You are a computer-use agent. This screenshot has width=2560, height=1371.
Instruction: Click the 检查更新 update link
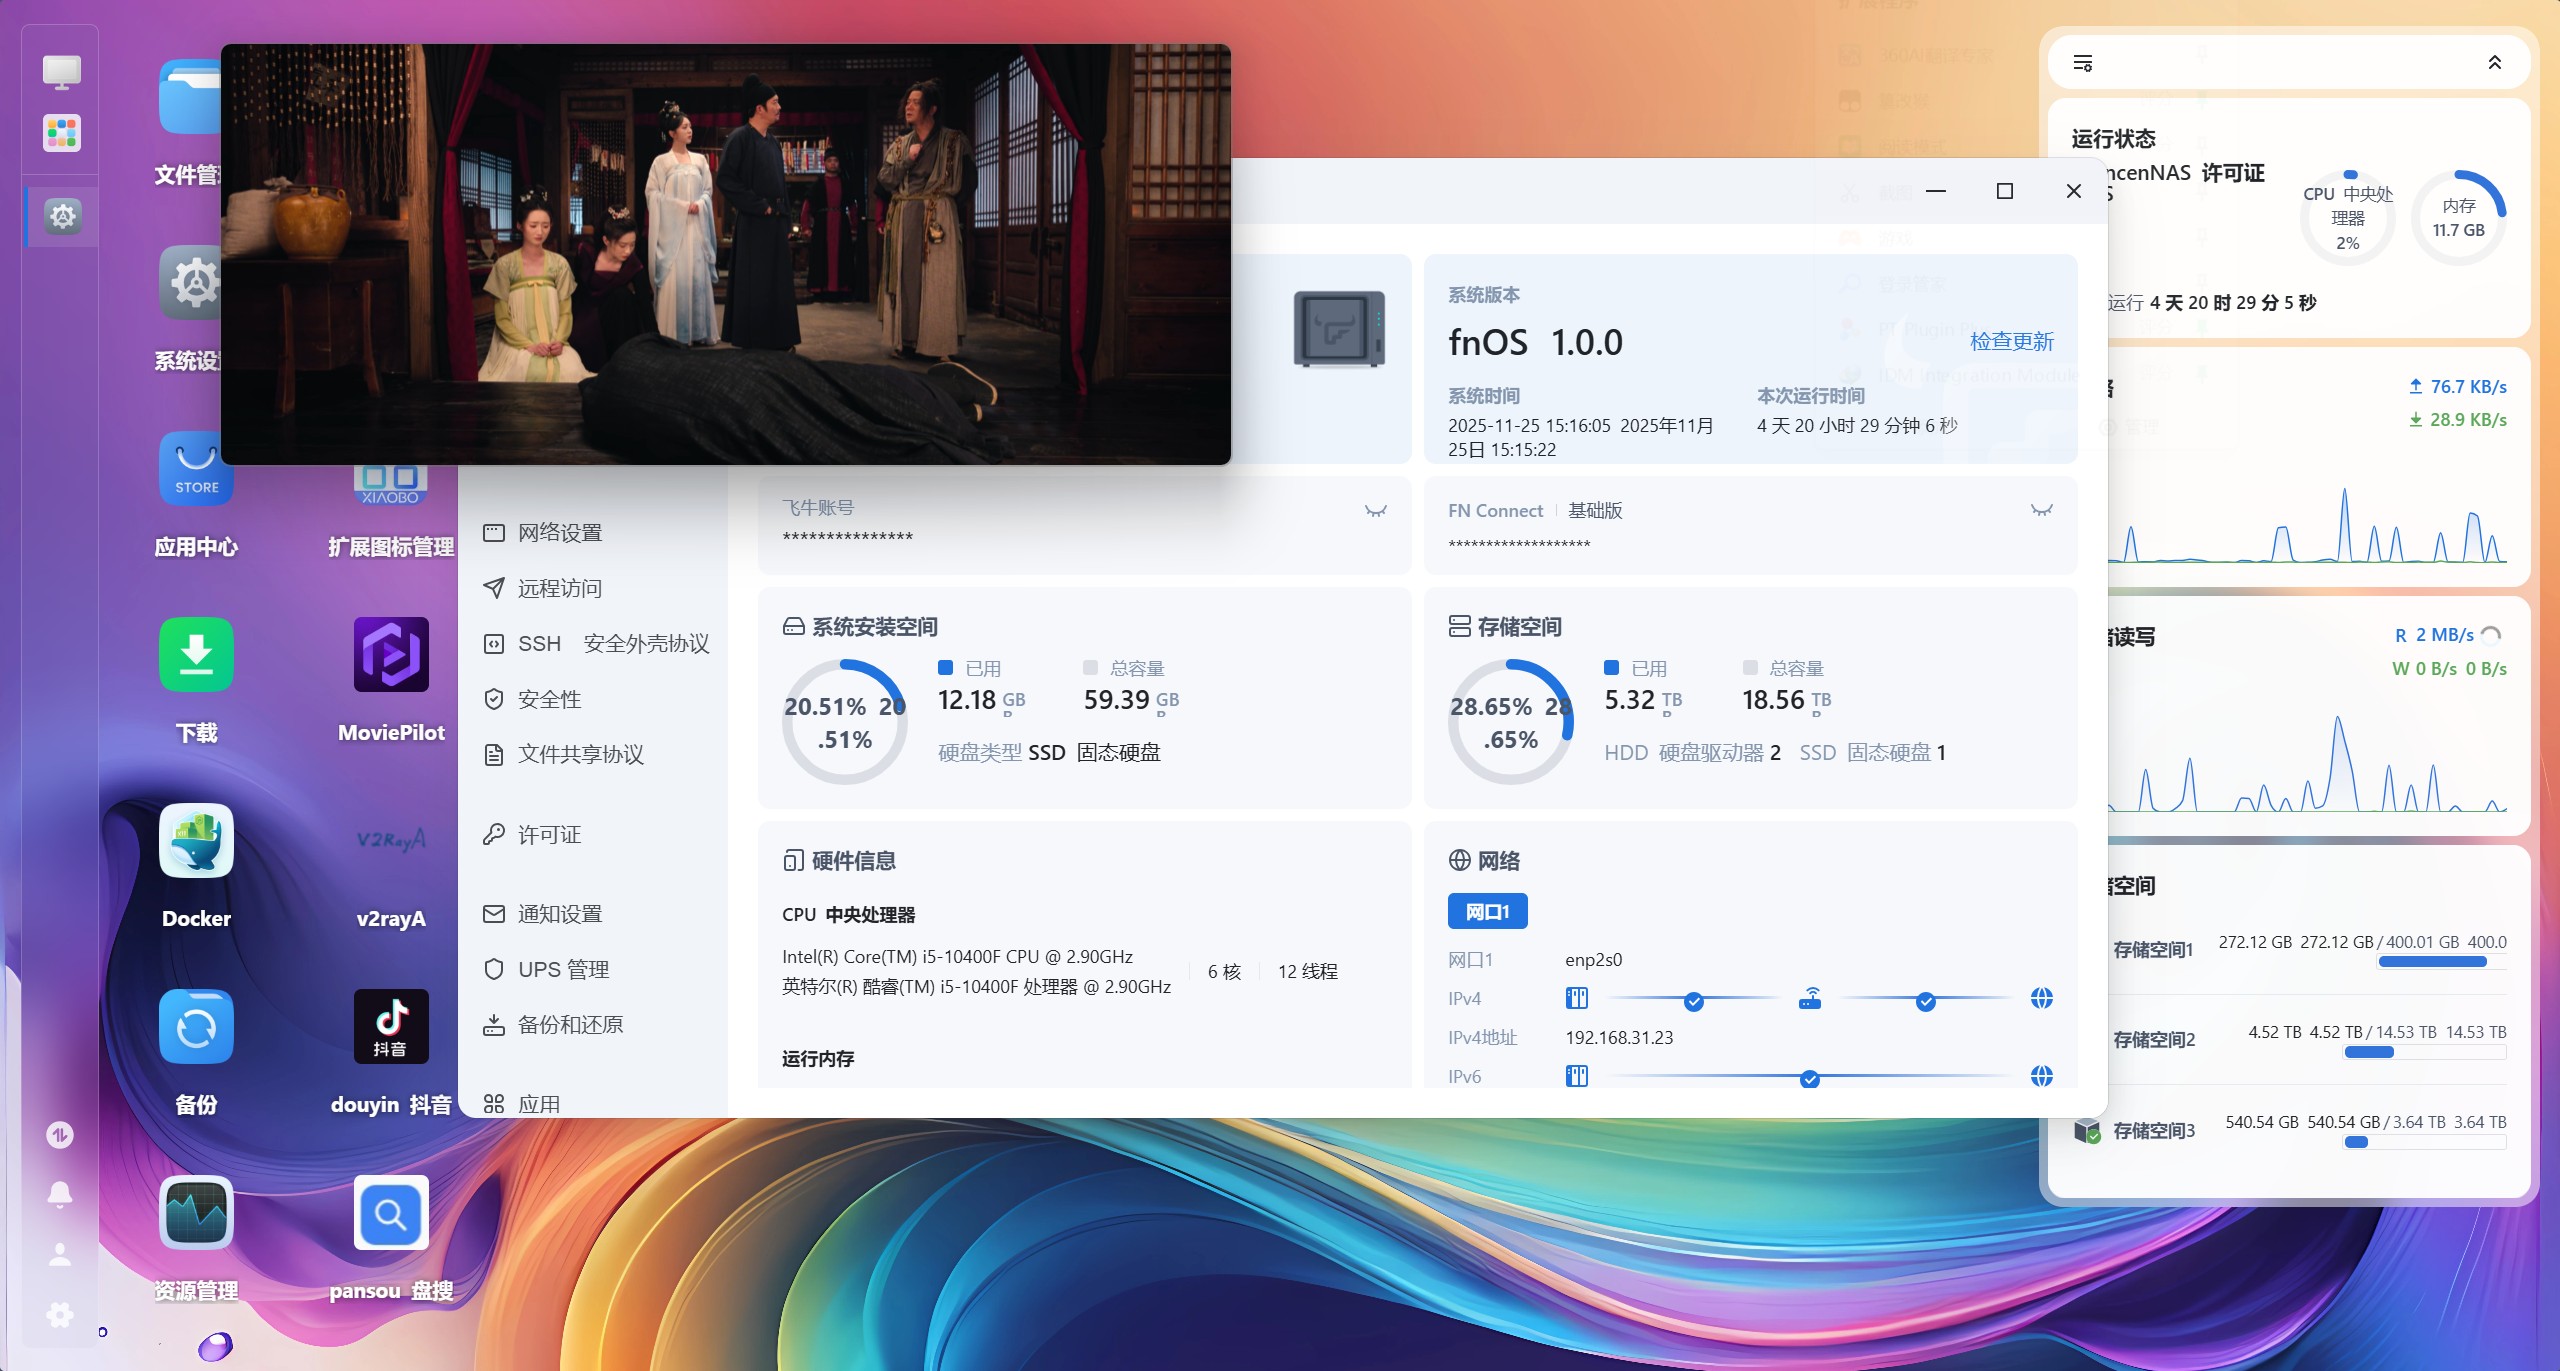pyautogui.click(x=2012, y=341)
